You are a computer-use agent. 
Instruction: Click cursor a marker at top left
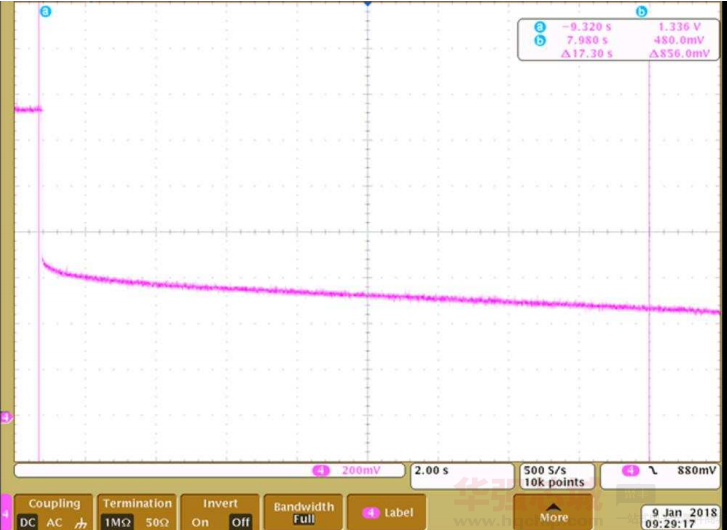click(x=44, y=12)
